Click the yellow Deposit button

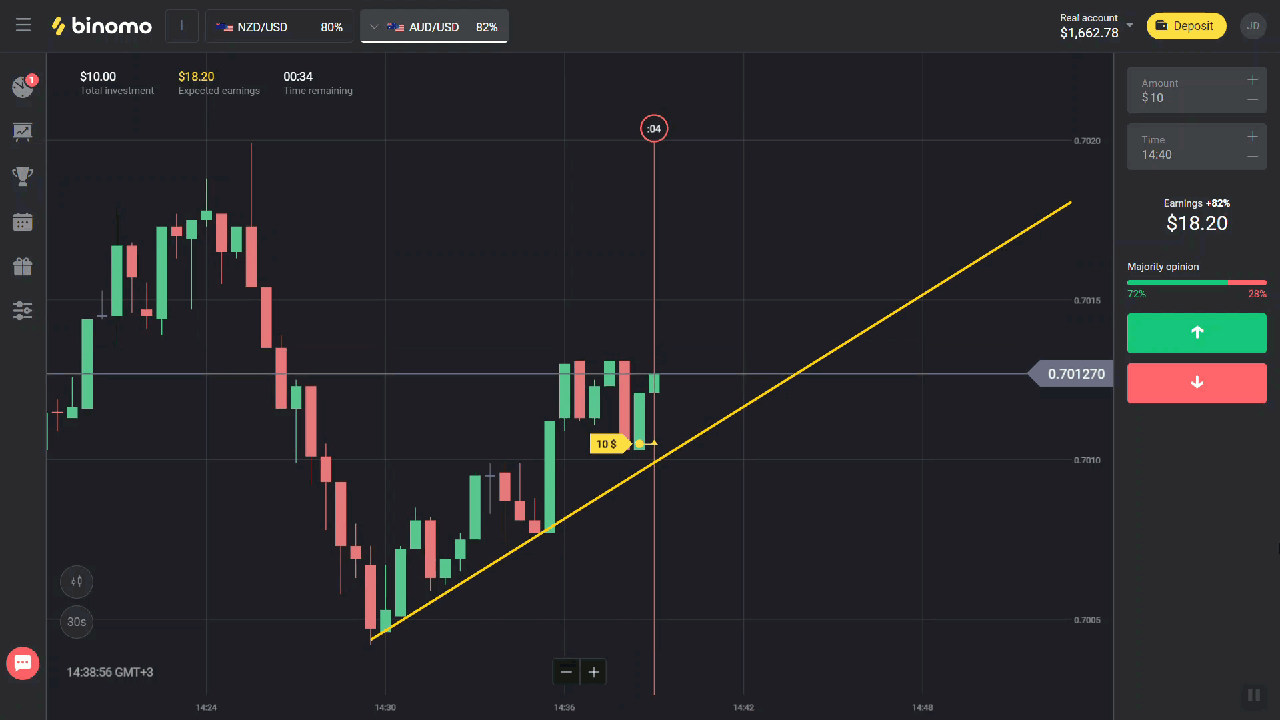(x=1186, y=26)
